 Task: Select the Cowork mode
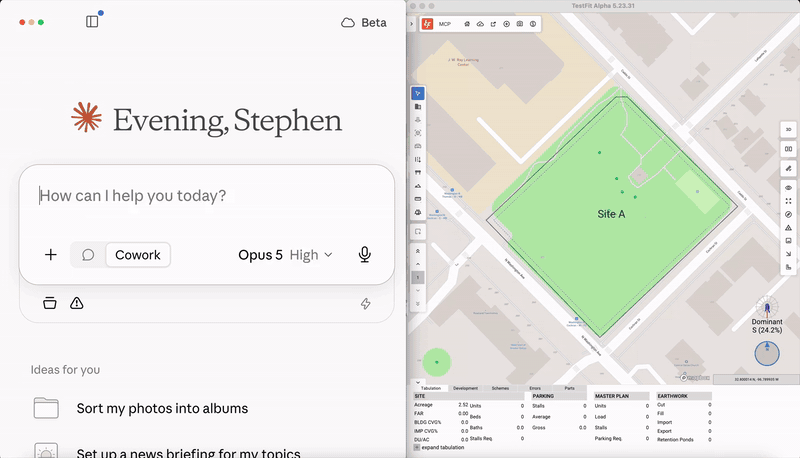[138, 255]
